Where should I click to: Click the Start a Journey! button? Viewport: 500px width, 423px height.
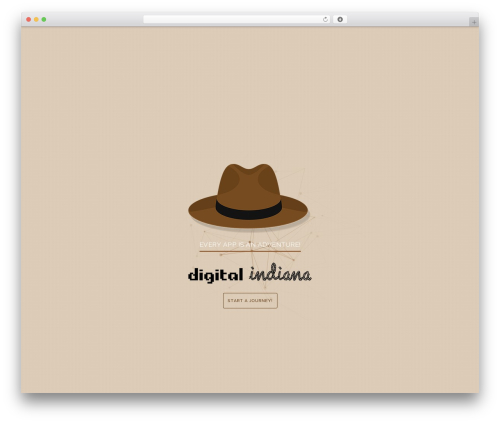pyautogui.click(x=250, y=301)
